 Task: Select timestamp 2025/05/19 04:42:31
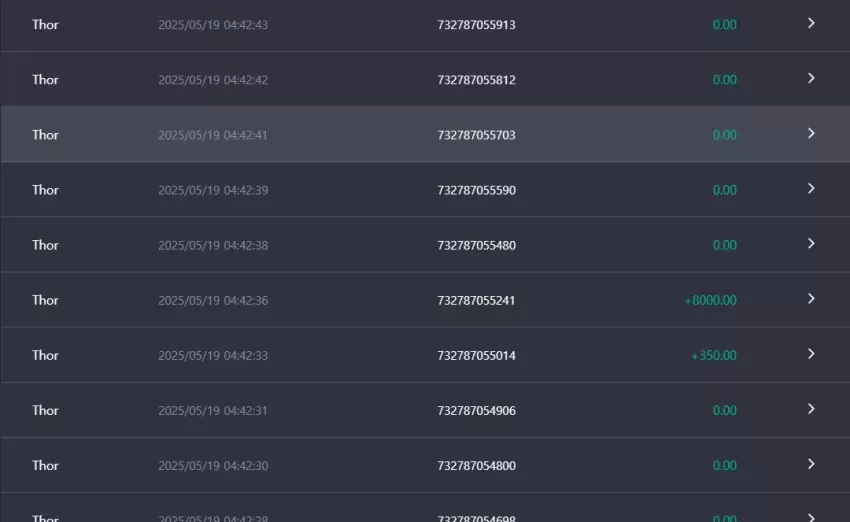[x=213, y=411]
